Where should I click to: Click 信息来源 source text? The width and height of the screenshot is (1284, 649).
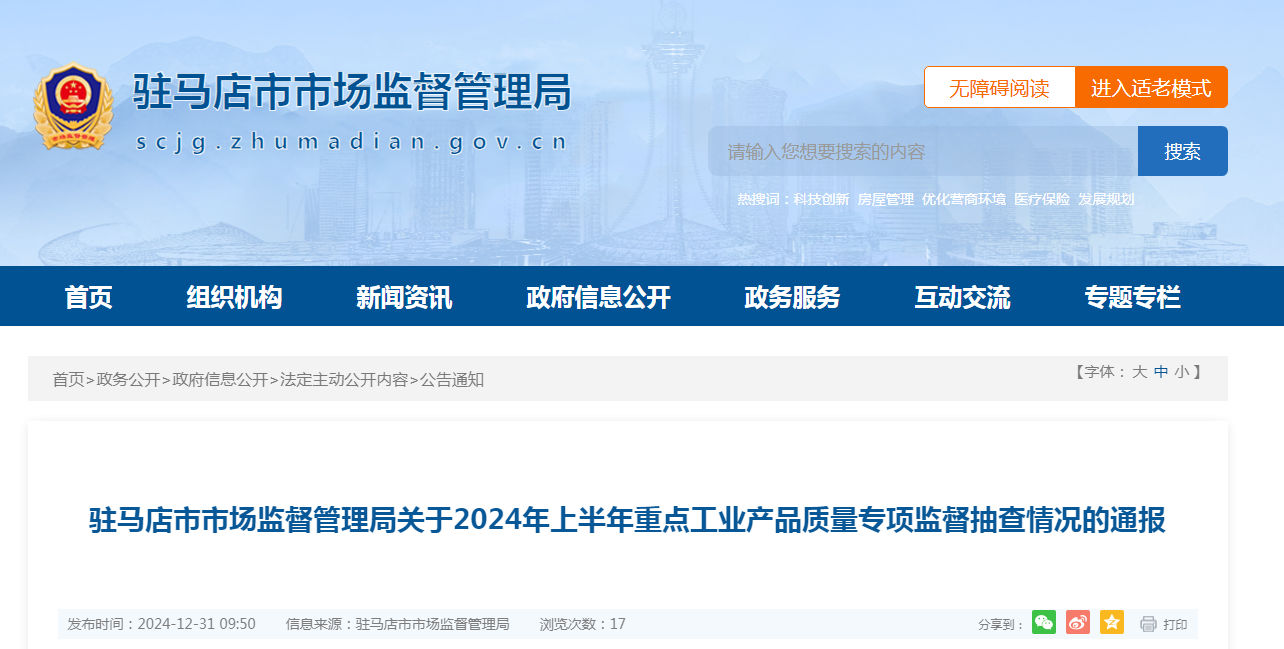[398, 624]
